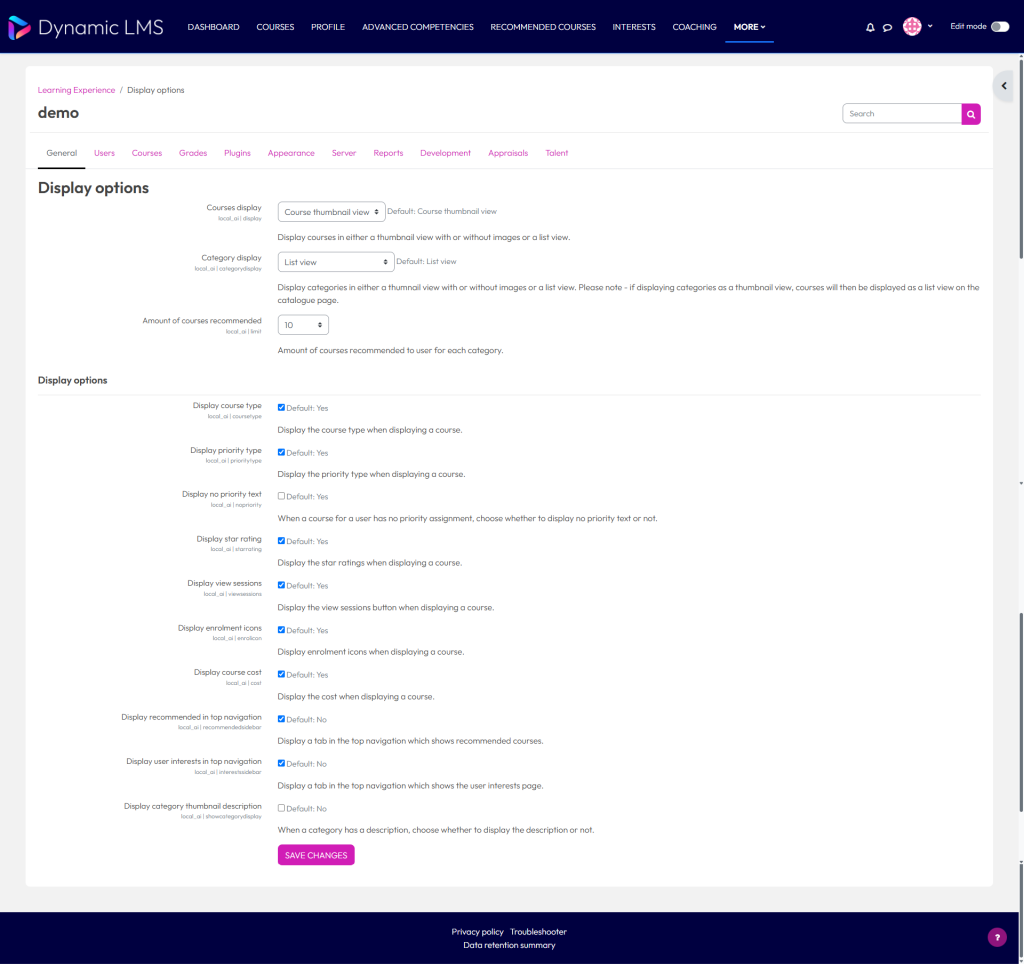This screenshot has height=965, width=1024.
Task: Open RECOMMENDED COURSES page
Action: coord(543,27)
